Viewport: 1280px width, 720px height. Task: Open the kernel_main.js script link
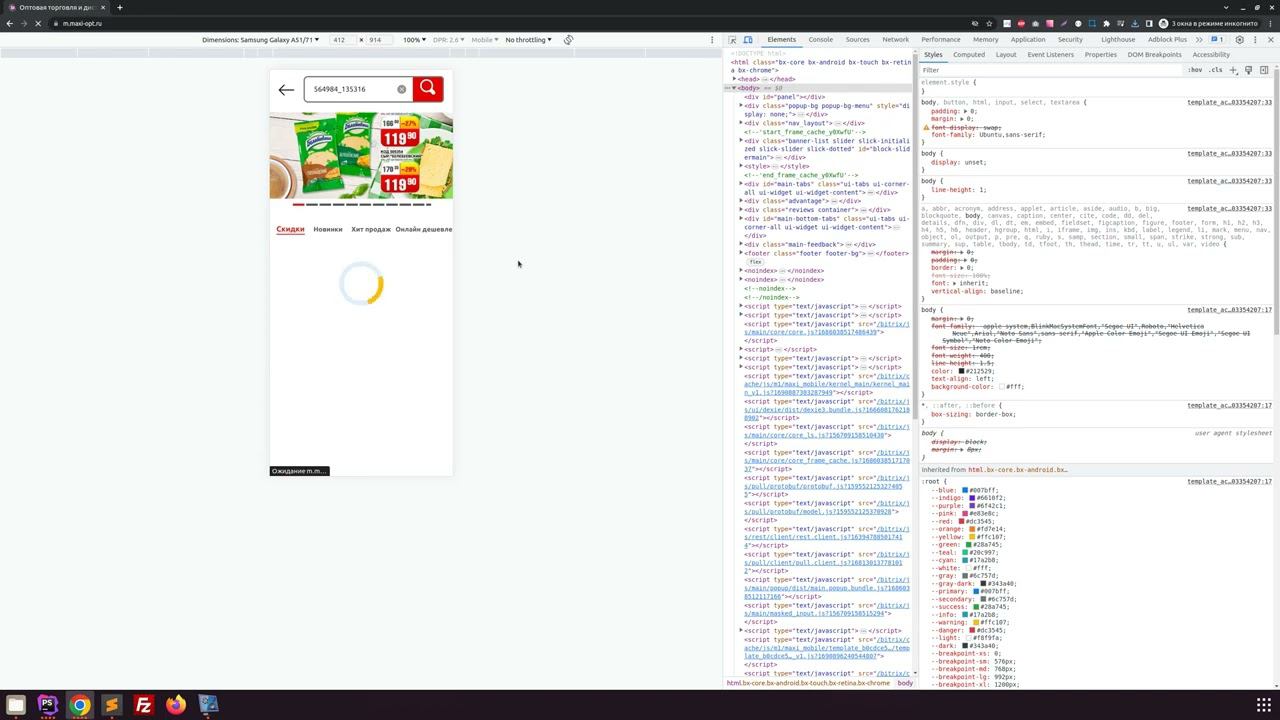(x=826, y=384)
